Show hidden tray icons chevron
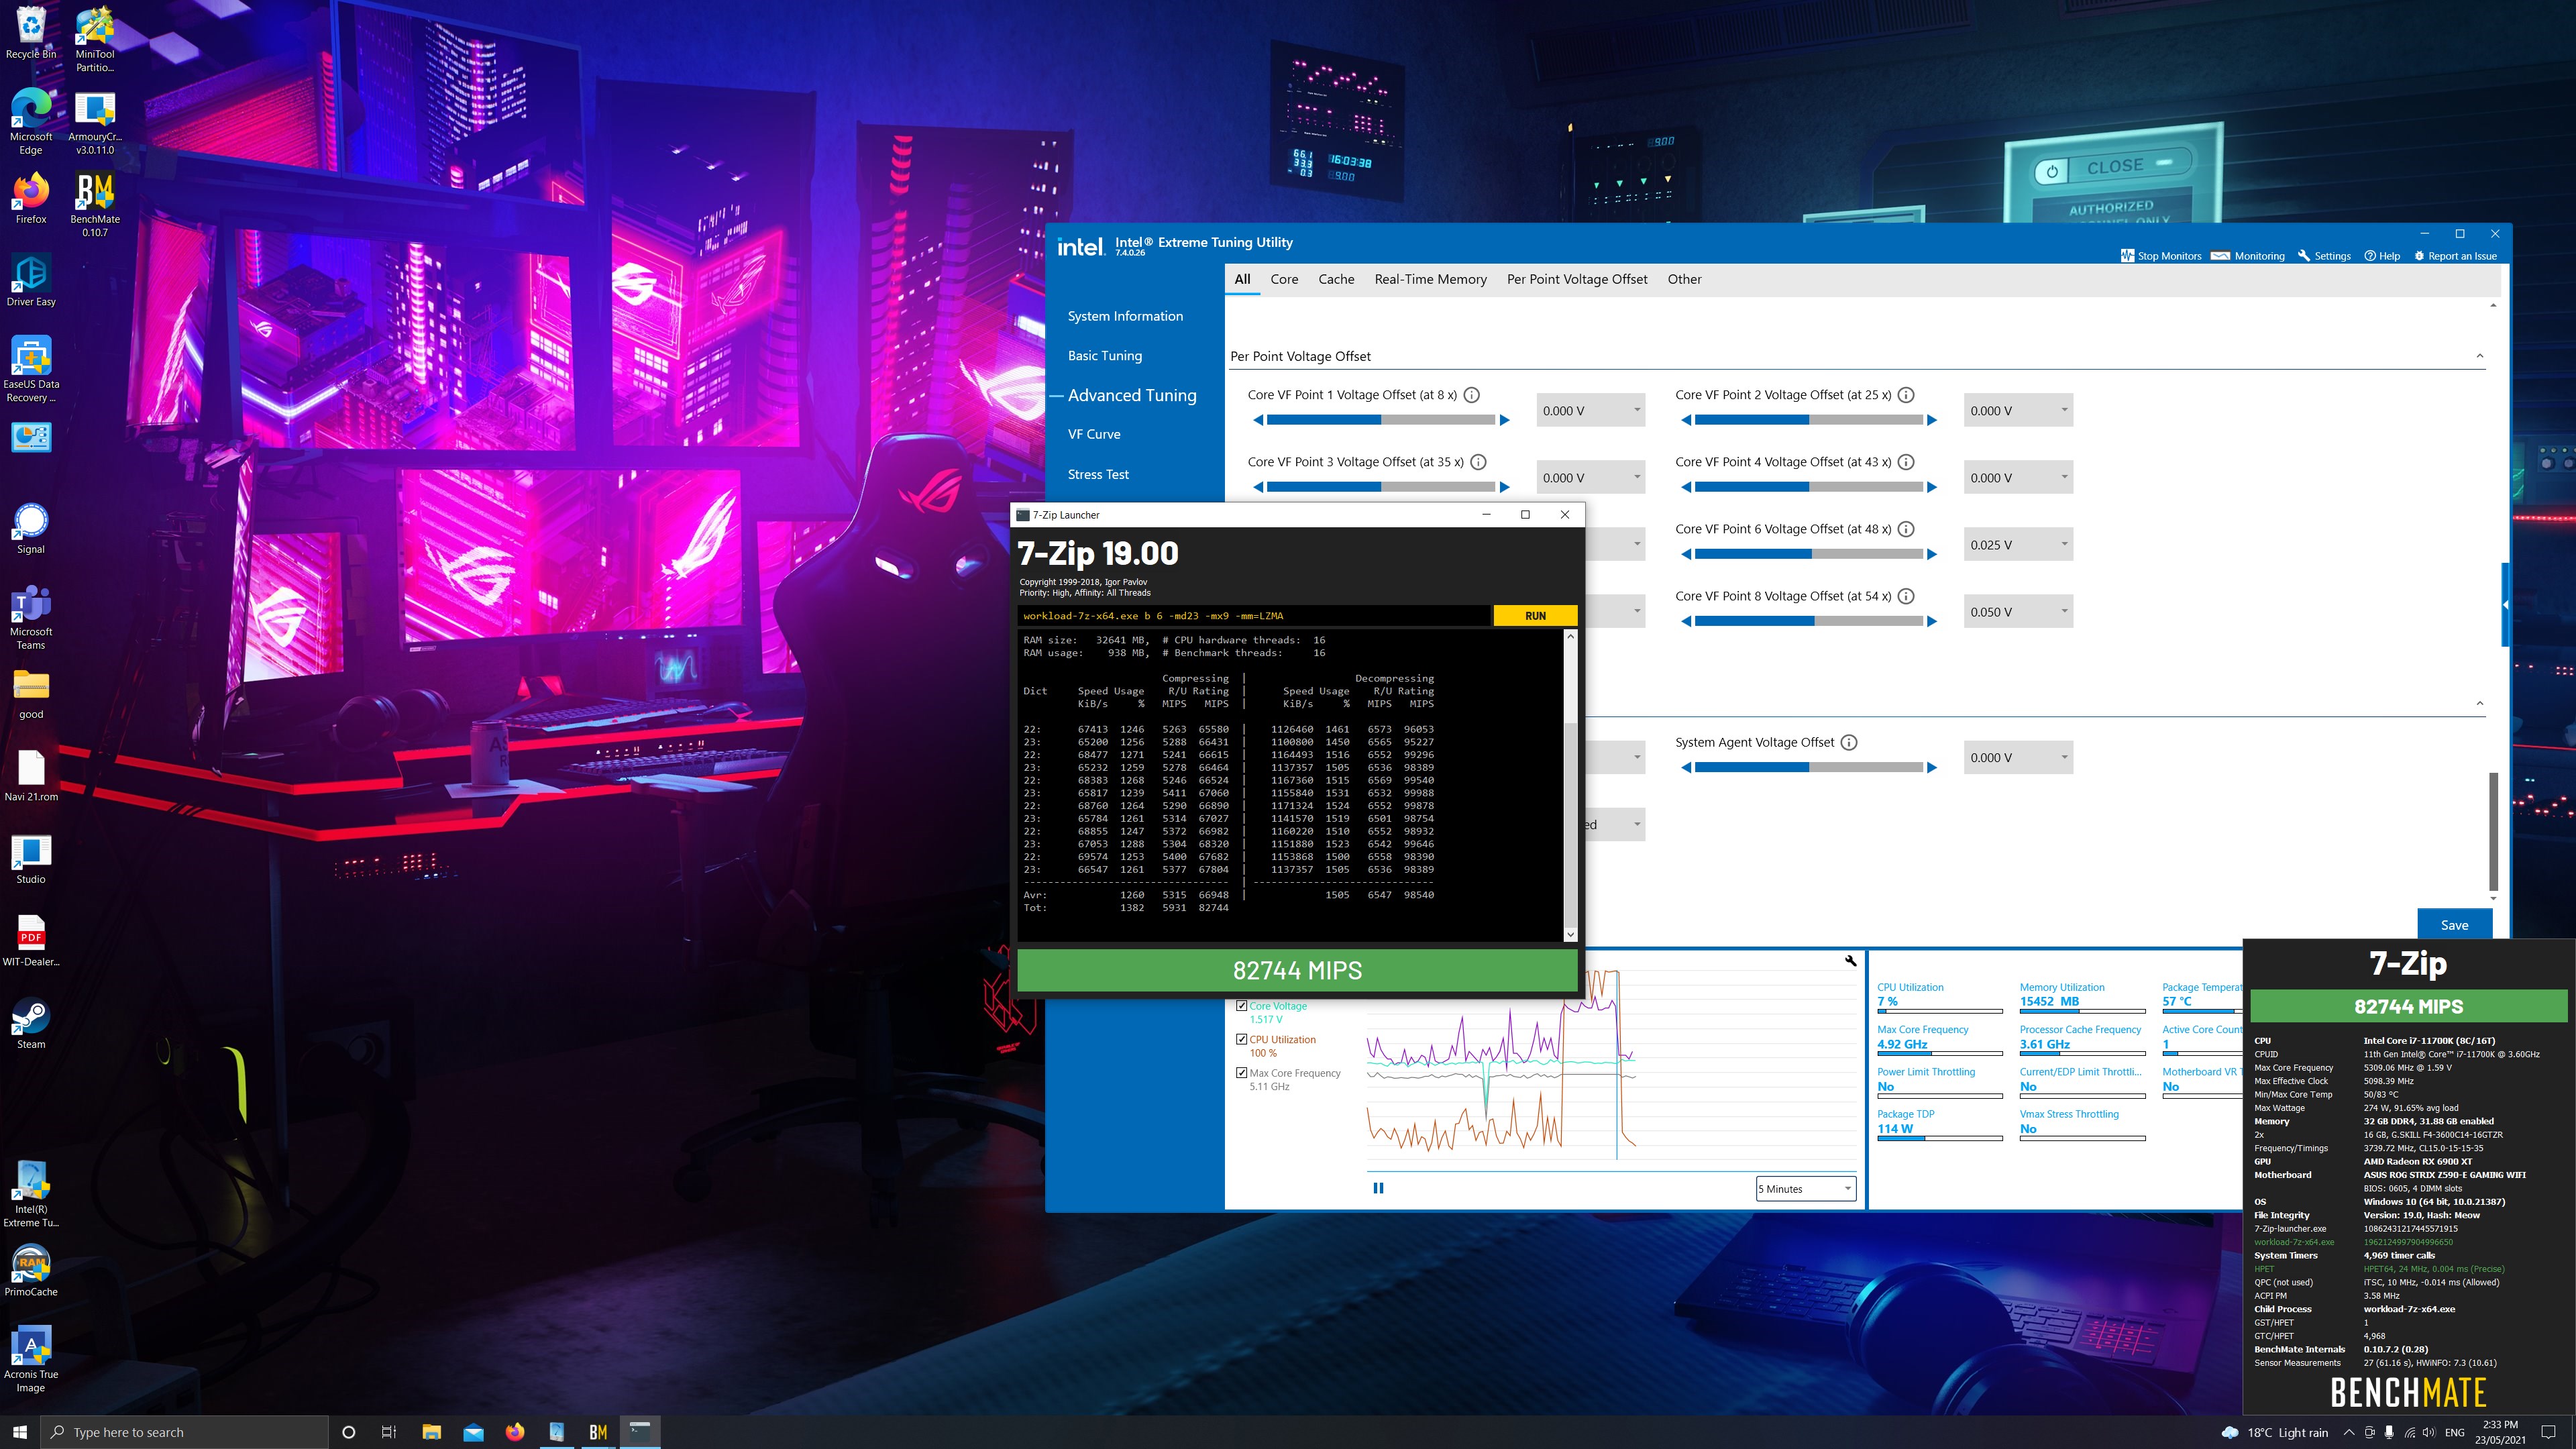This screenshot has height=1449, width=2576. click(x=2348, y=1432)
